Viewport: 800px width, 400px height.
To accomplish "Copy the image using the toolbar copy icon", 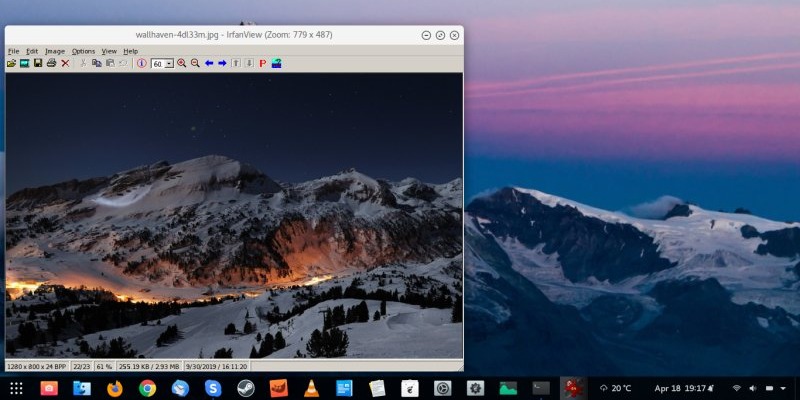I will (96, 63).
